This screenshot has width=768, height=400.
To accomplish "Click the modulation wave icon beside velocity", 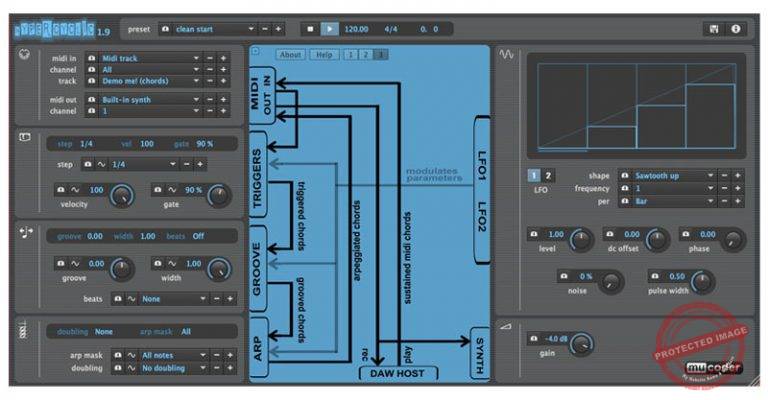I will coord(75,190).
